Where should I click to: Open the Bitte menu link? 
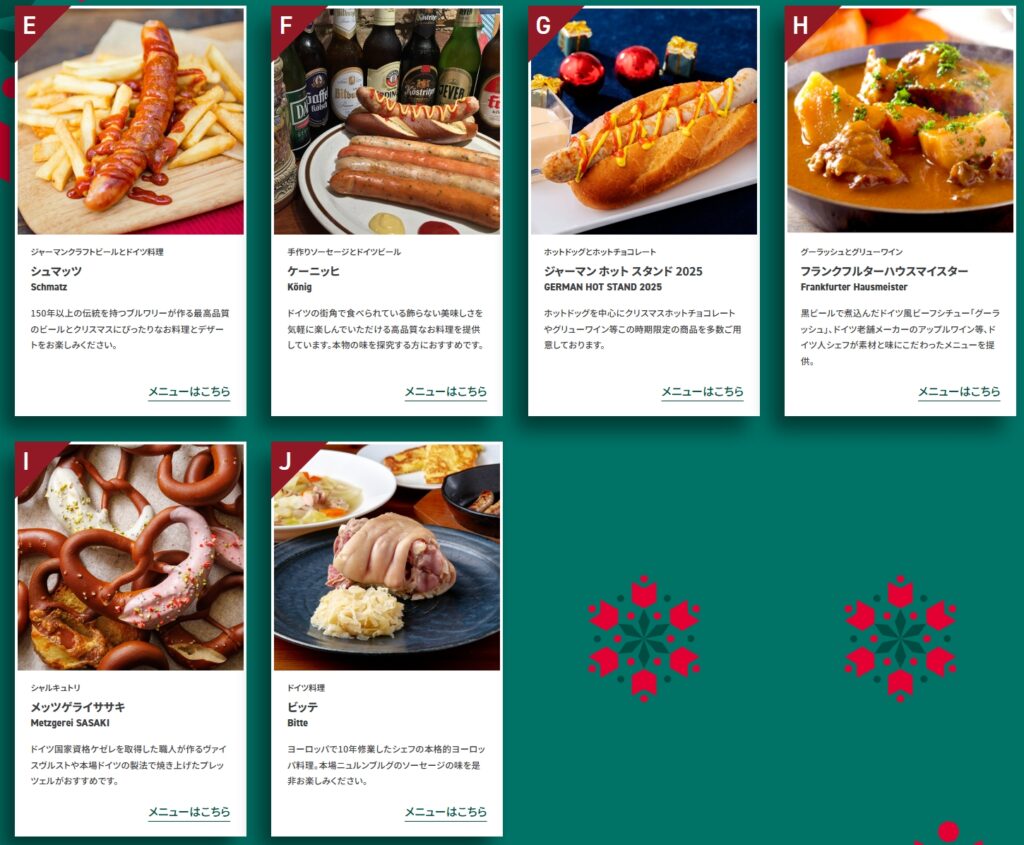point(445,812)
